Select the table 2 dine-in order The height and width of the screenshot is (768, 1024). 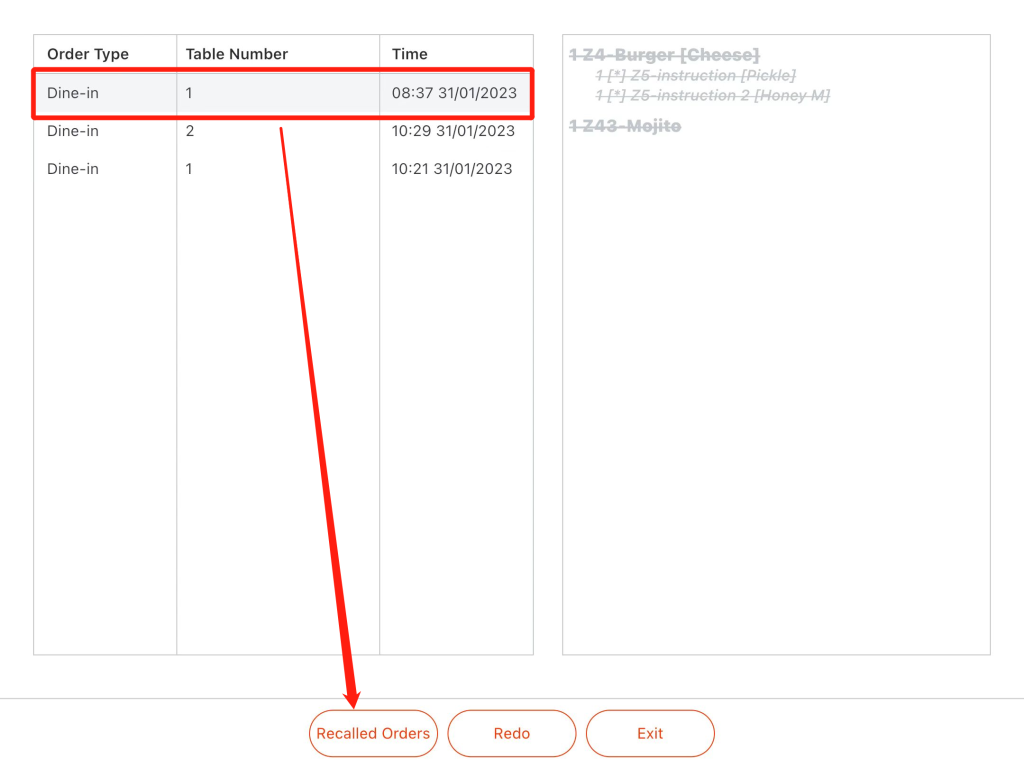(x=283, y=131)
